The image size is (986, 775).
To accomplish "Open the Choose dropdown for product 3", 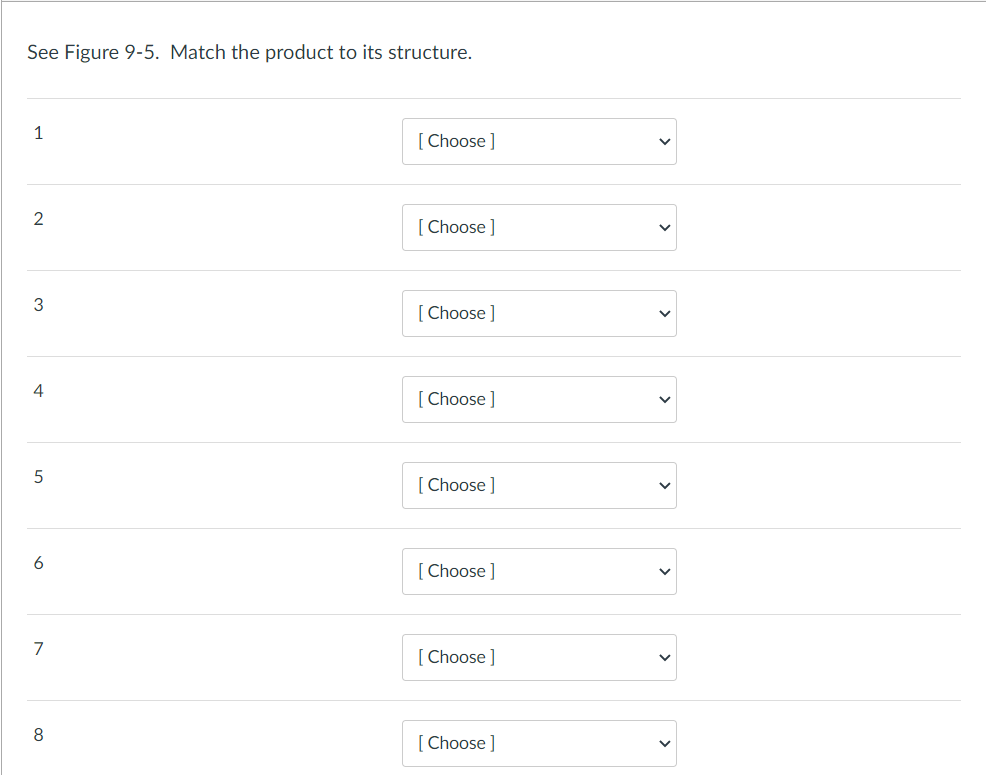I will pos(539,314).
